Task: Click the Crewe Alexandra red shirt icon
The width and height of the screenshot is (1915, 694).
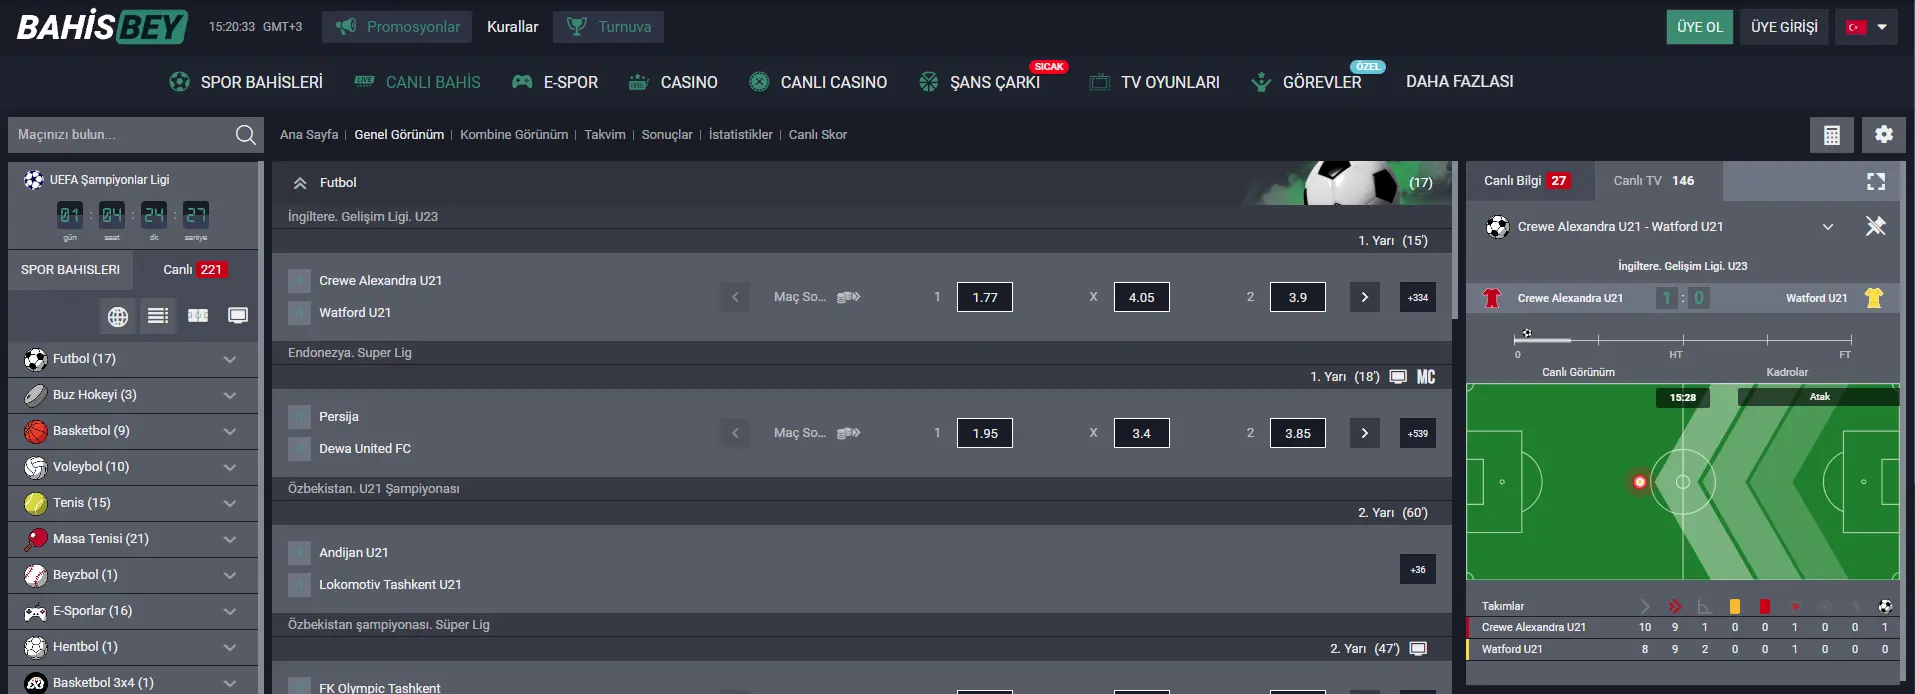Action: (x=1492, y=298)
